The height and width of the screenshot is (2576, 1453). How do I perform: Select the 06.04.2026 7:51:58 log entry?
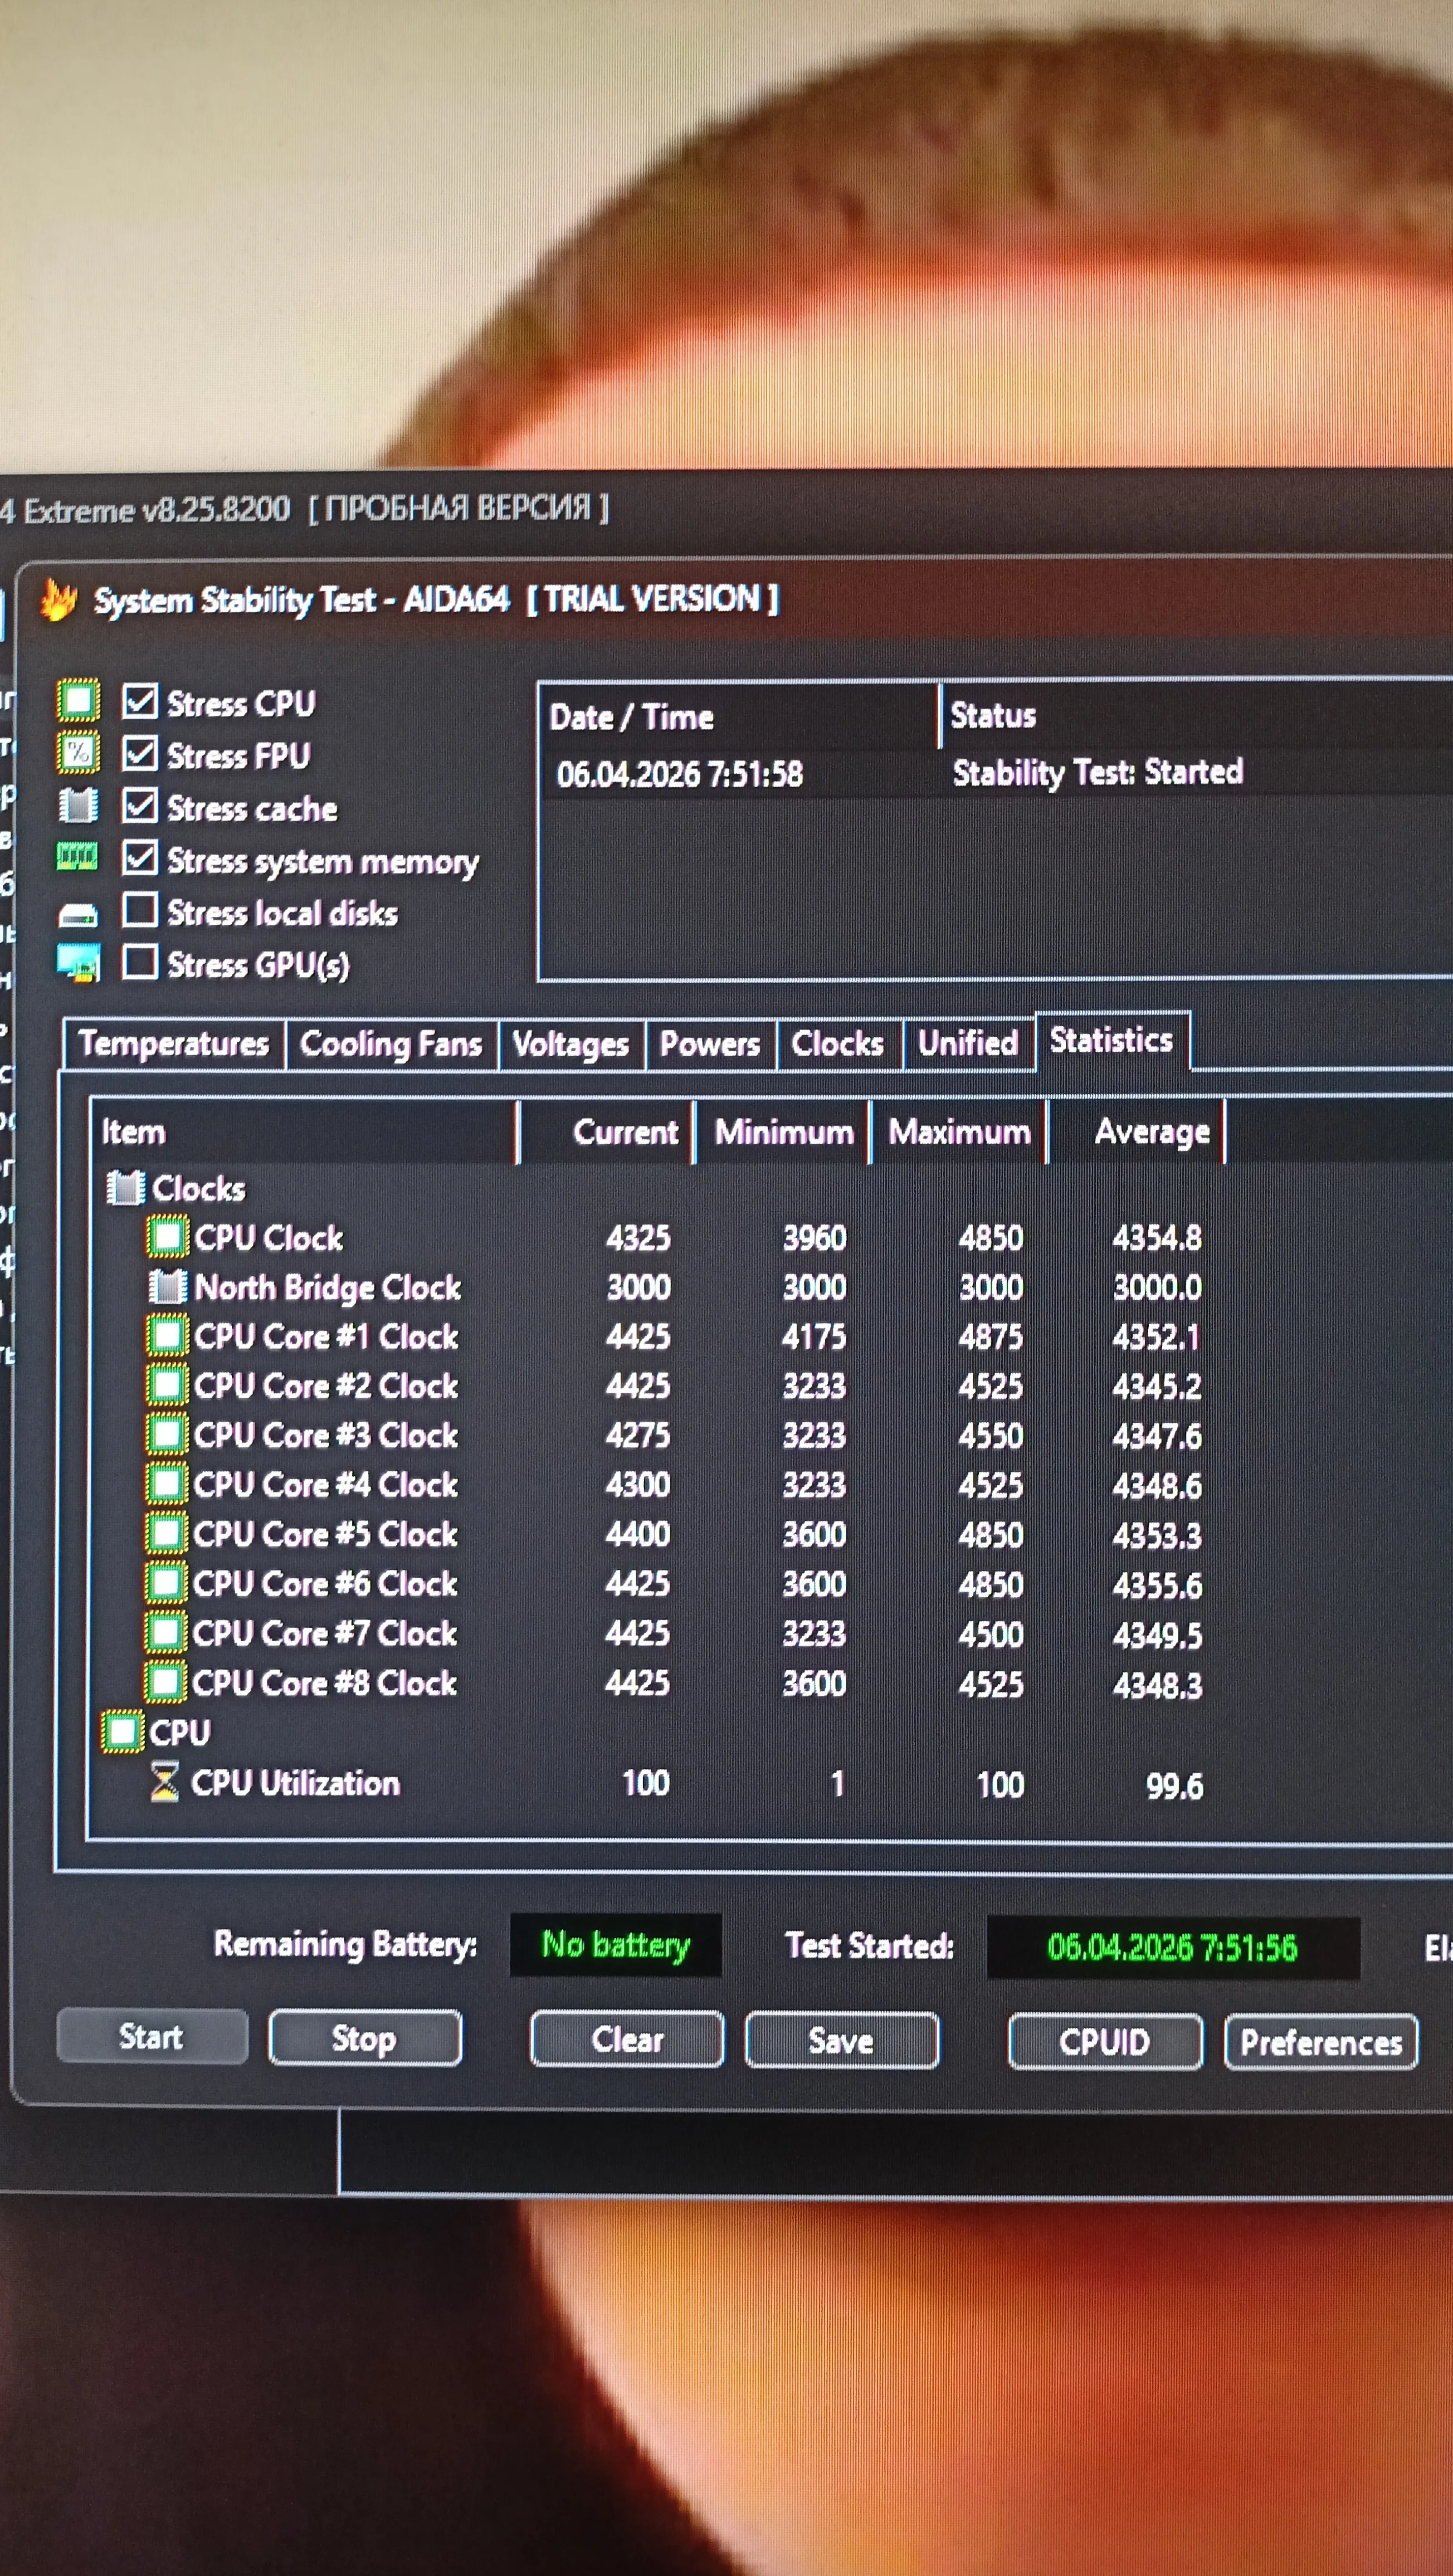[x=680, y=774]
